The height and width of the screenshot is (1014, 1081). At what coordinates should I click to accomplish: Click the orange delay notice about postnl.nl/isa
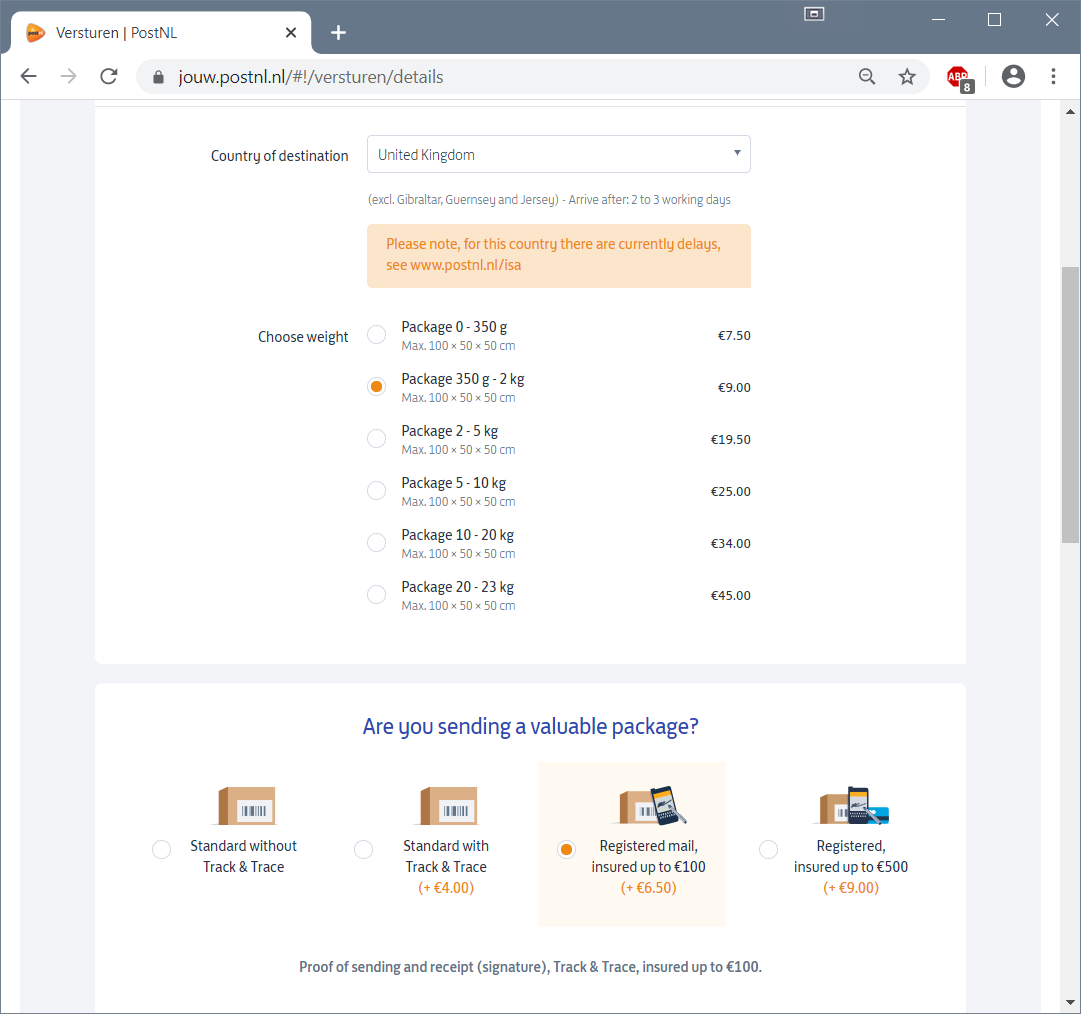(558, 256)
